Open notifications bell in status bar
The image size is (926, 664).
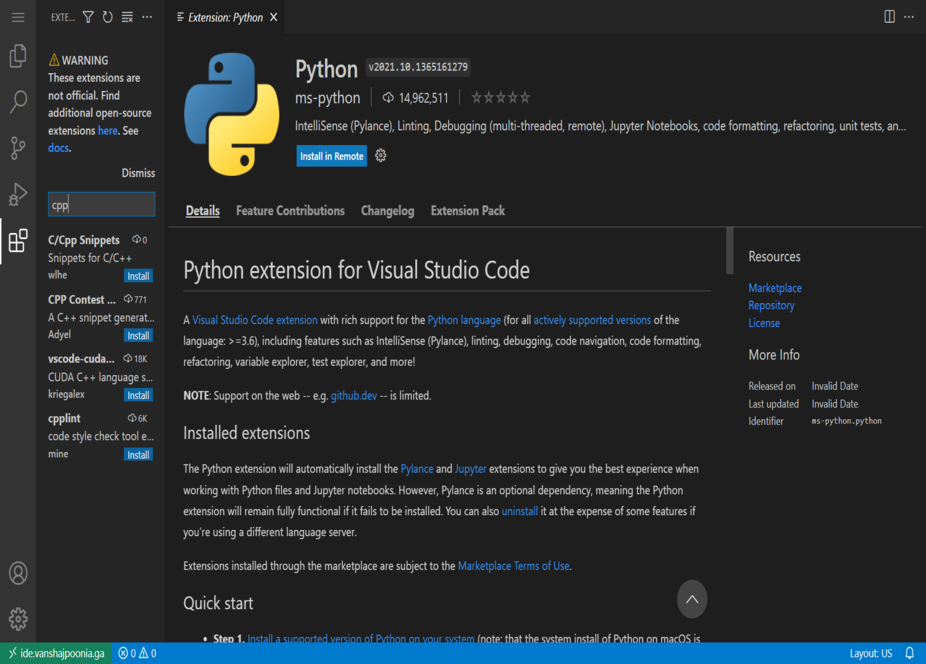[x=909, y=653]
